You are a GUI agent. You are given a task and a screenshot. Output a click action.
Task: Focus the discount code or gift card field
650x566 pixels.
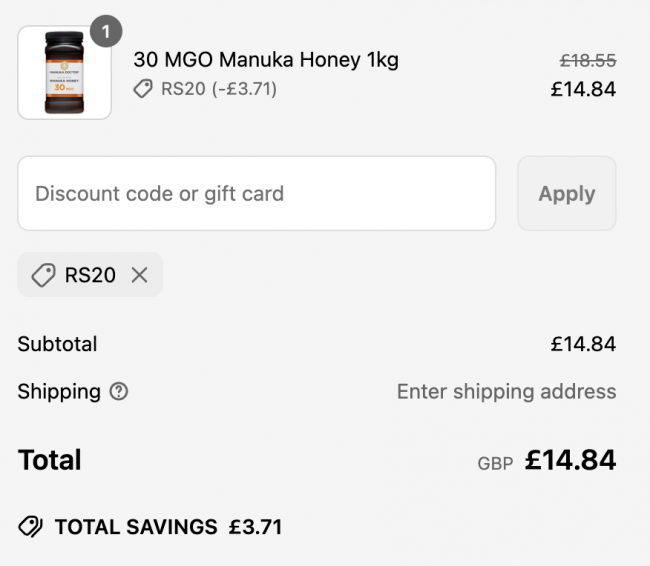click(x=257, y=194)
